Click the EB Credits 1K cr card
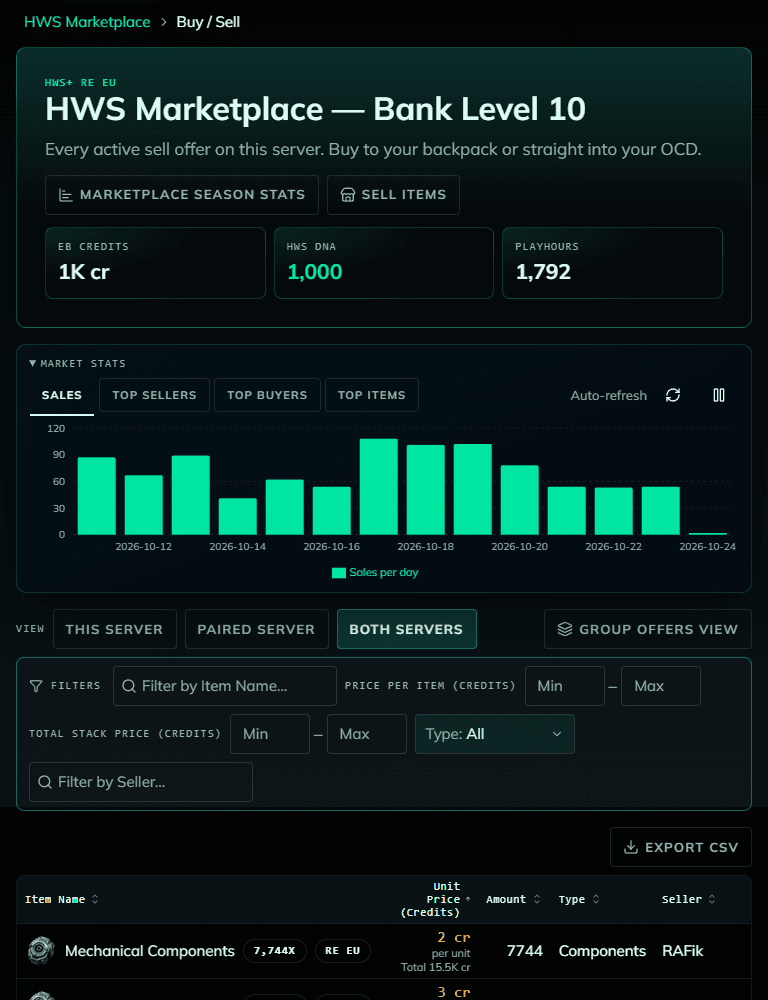This screenshot has height=1000, width=768. pos(155,263)
